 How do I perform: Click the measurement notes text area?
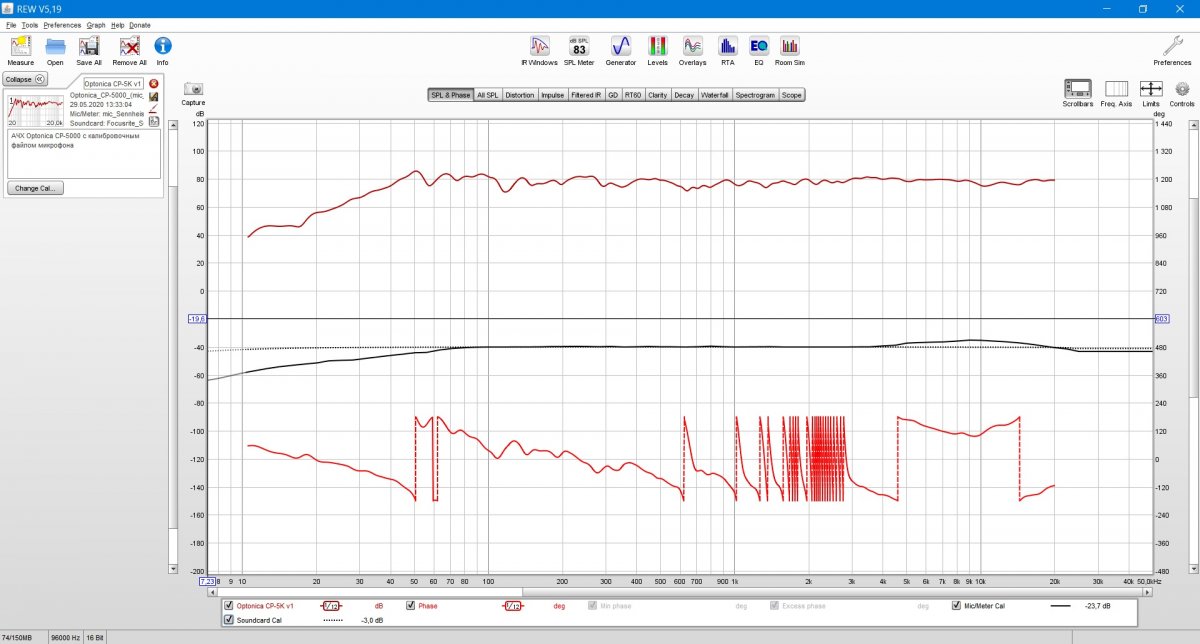point(84,154)
